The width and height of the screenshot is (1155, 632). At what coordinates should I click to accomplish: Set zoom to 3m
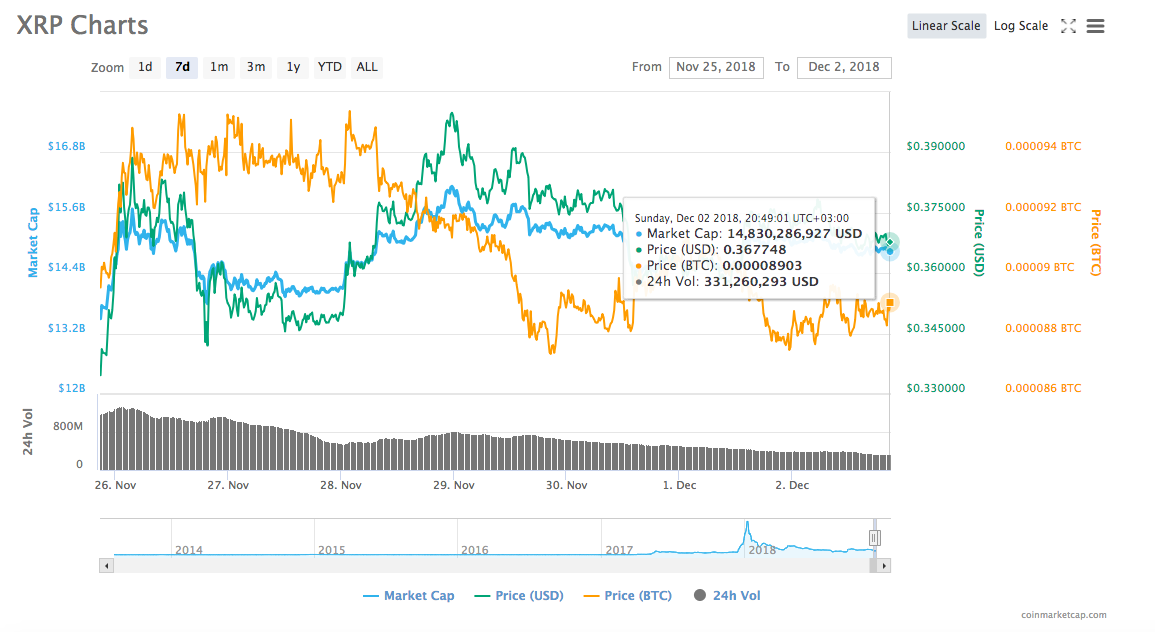(256, 67)
